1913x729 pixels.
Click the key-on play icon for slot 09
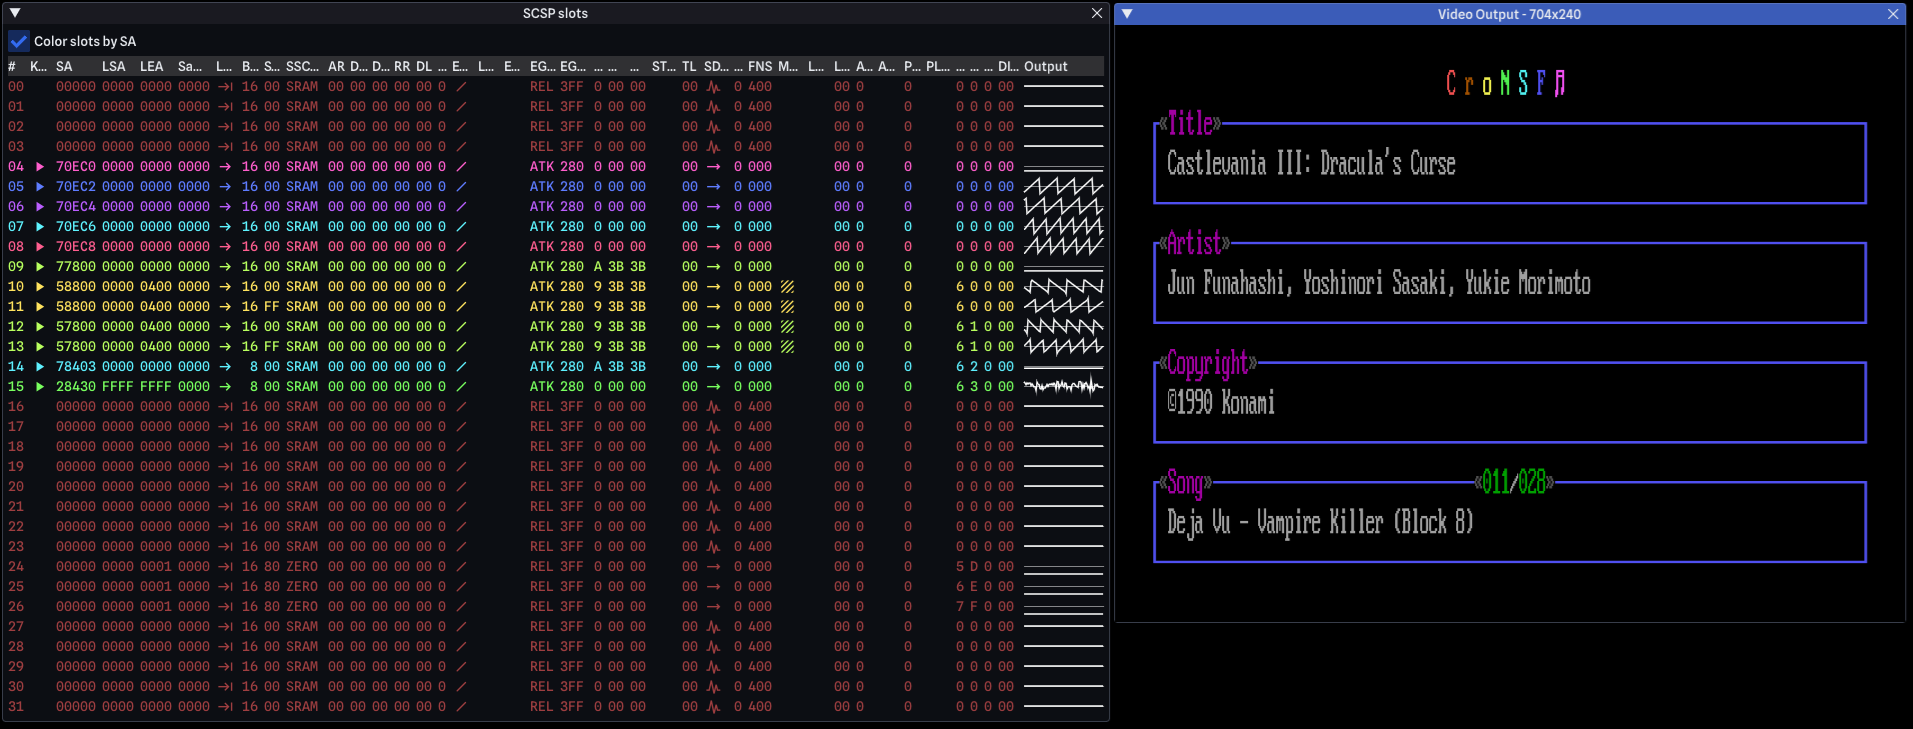(x=40, y=267)
